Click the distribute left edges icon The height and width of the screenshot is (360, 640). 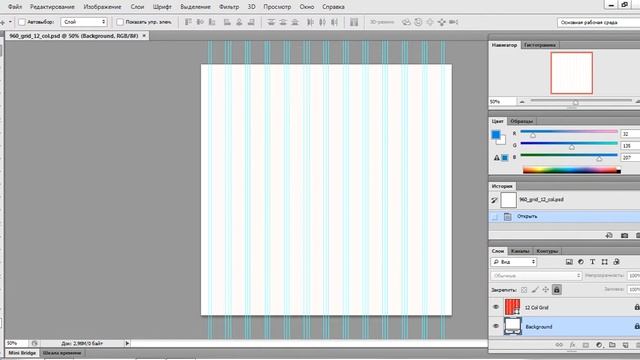pos(310,22)
